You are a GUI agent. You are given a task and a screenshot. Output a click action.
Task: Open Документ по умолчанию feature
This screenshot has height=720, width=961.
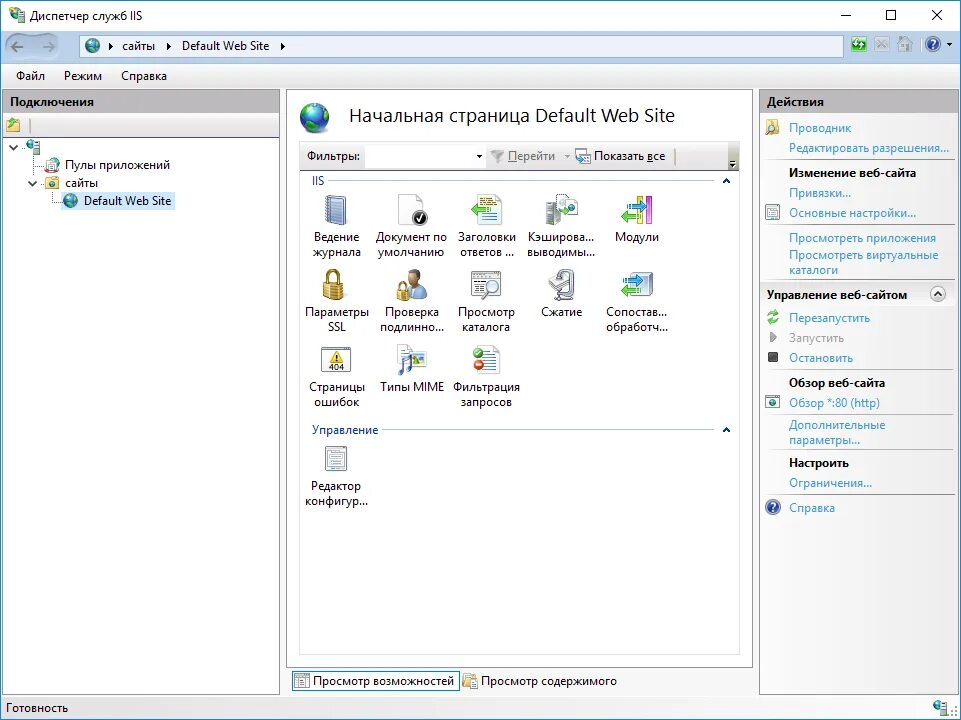[x=411, y=210]
